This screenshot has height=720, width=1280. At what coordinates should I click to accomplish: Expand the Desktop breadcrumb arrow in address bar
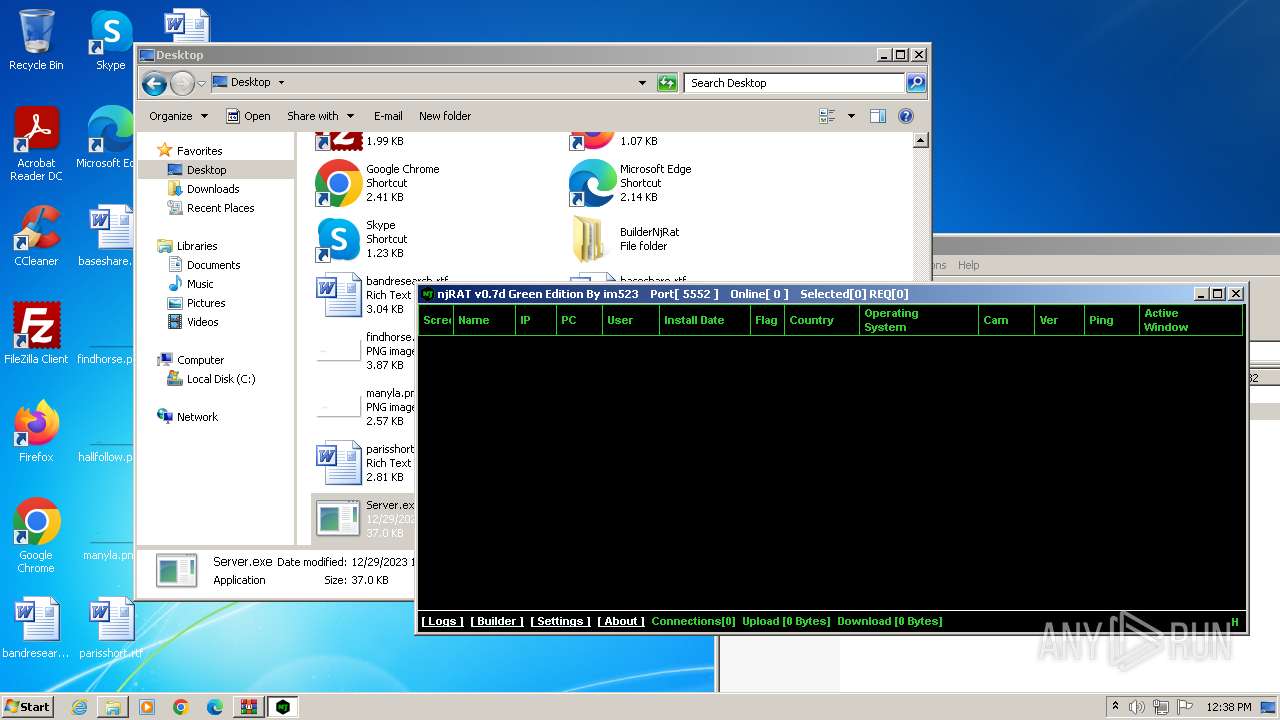[281, 83]
